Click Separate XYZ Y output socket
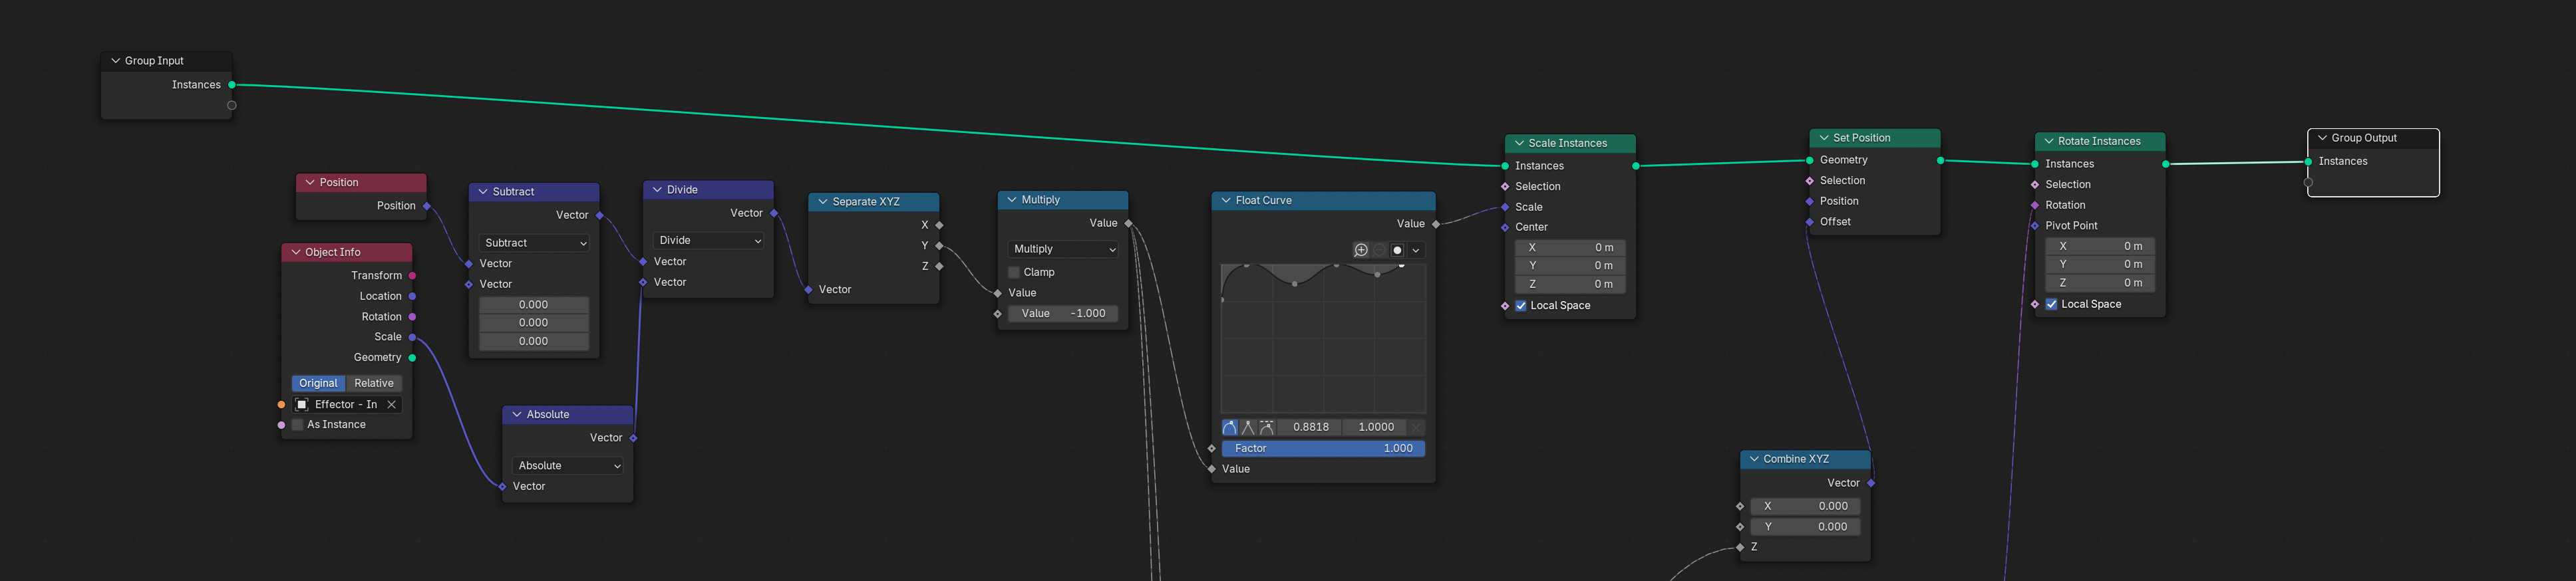Image resolution: width=2576 pixels, height=581 pixels. pyautogui.click(x=939, y=246)
